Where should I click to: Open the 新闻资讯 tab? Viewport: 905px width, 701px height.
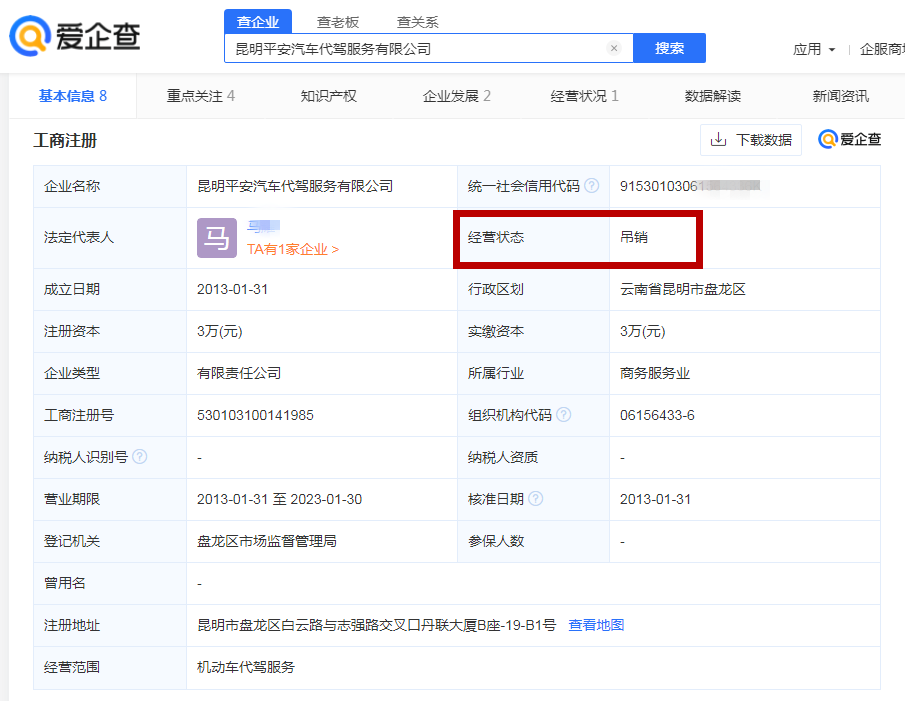coord(841,95)
